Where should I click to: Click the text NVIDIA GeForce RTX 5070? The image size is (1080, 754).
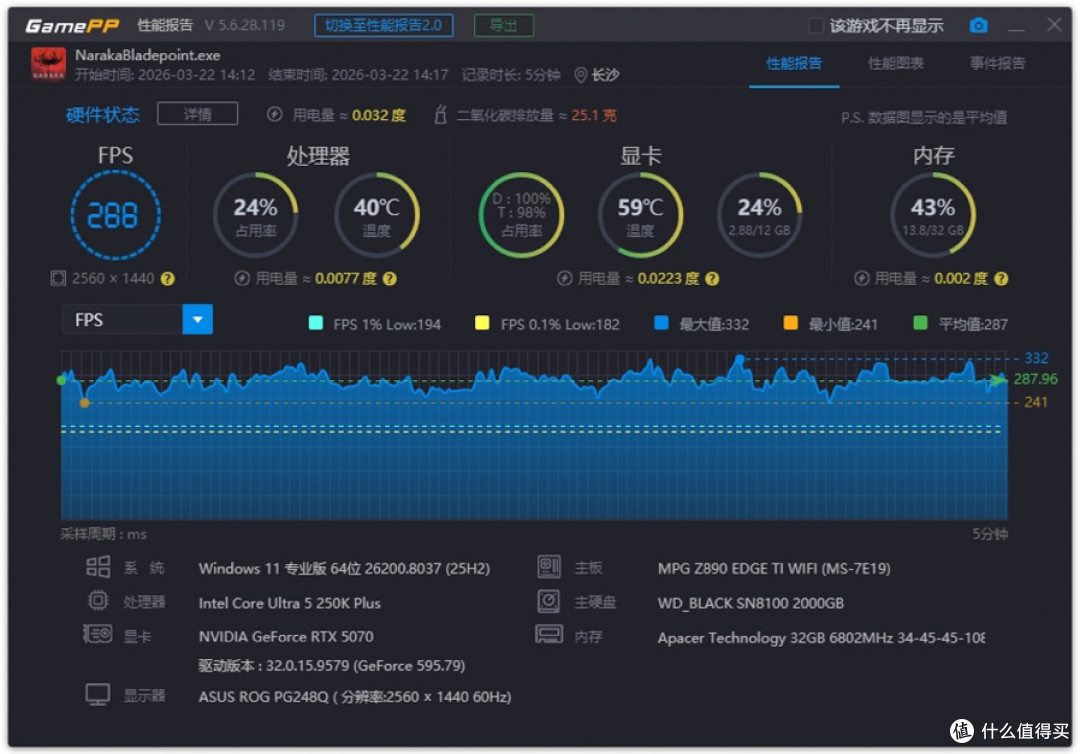click(x=286, y=637)
